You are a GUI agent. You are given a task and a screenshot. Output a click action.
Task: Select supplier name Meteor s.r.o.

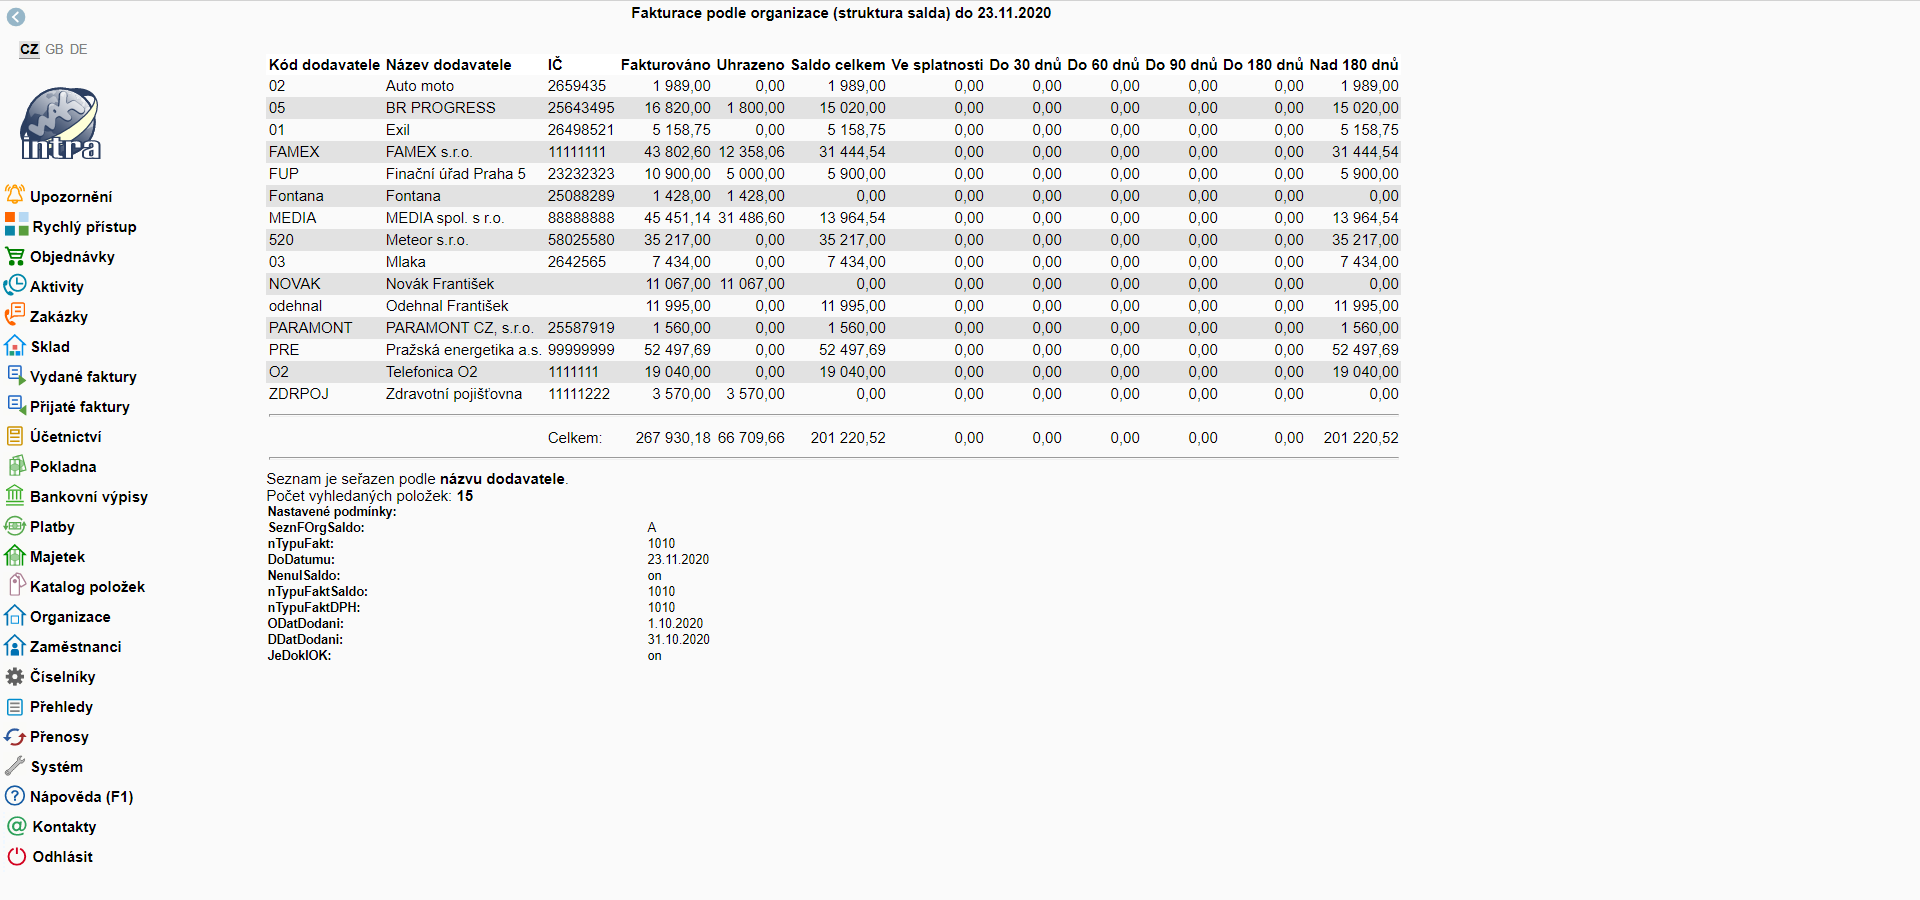point(427,240)
